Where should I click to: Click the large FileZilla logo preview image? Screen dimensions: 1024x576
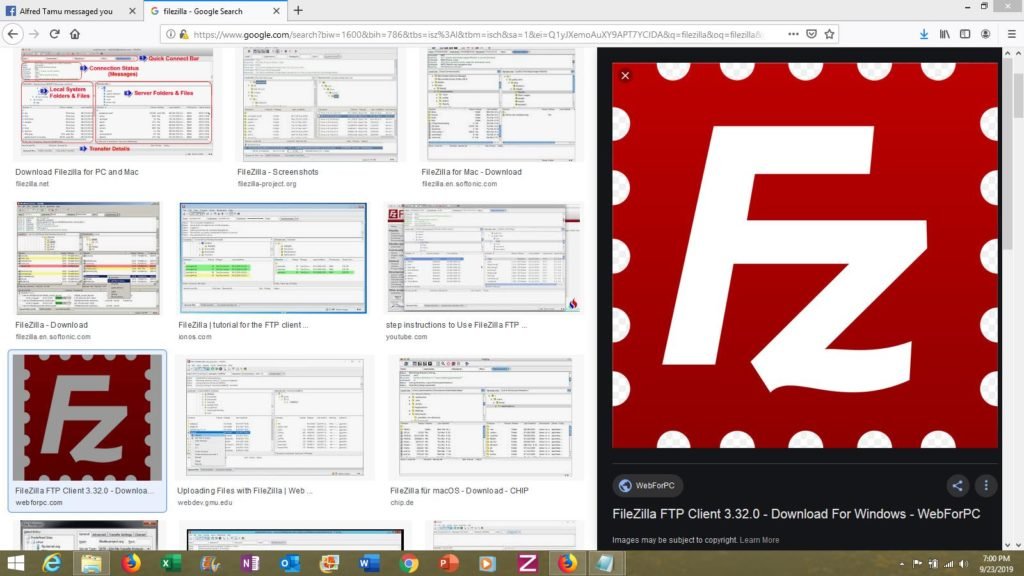805,255
